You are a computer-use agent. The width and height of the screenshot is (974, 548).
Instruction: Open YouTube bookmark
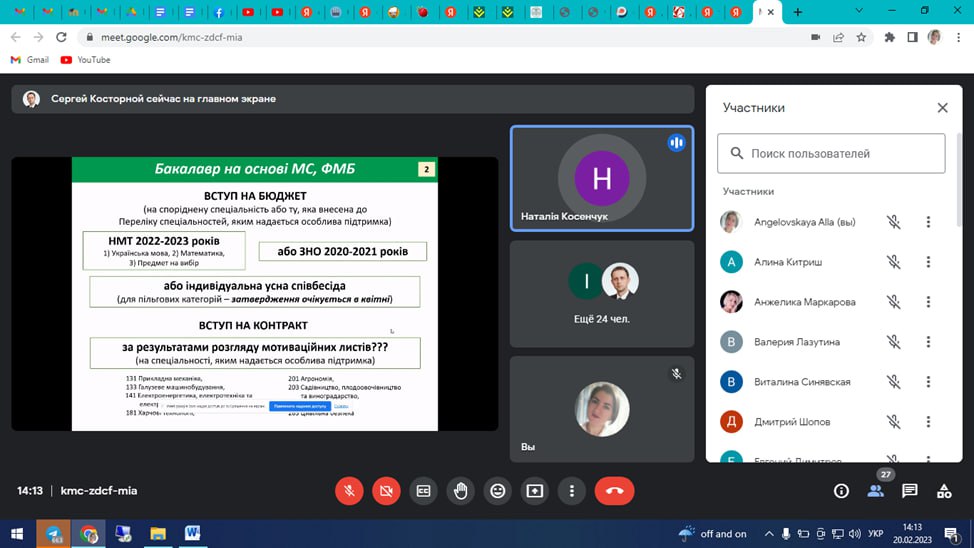coord(85,60)
